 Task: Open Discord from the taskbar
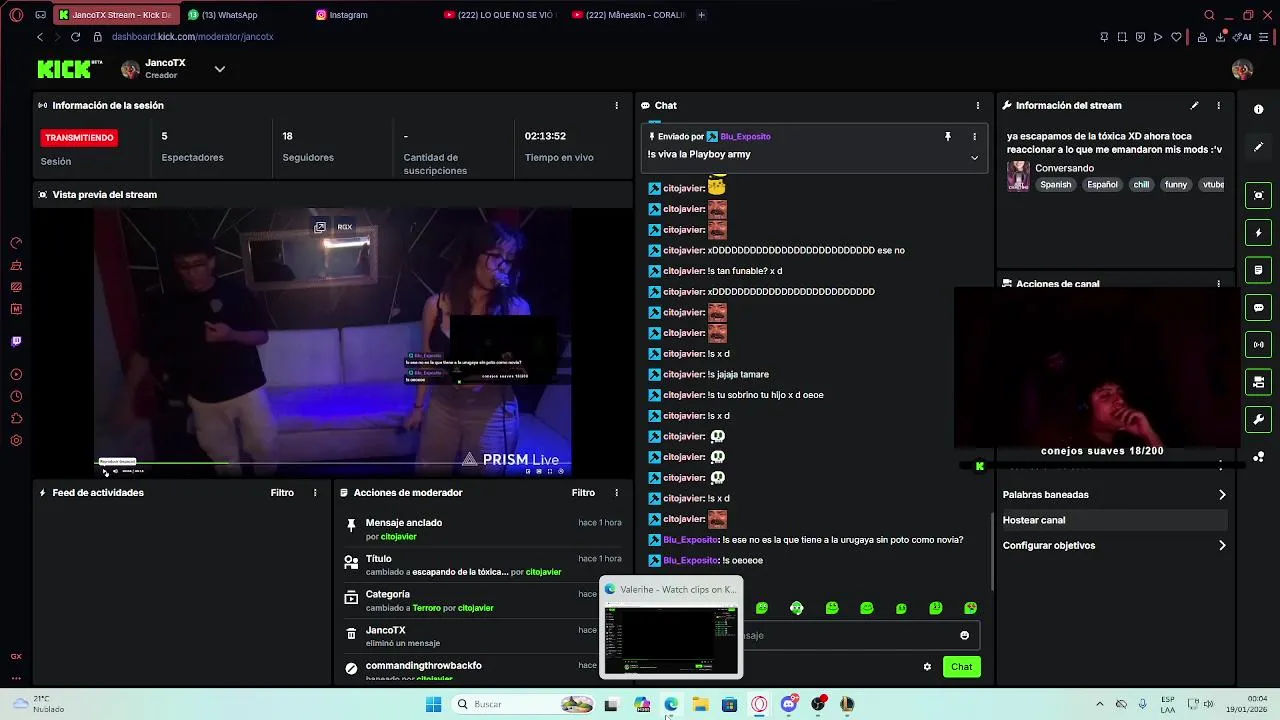(789, 704)
